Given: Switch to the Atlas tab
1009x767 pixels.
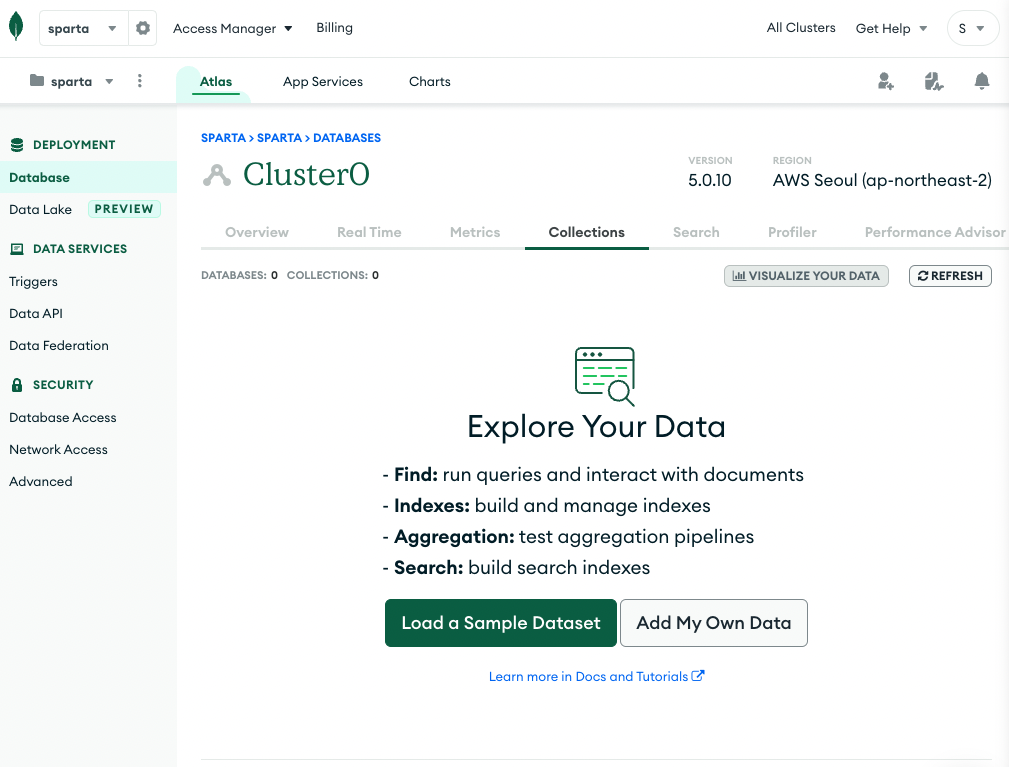Looking at the screenshot, I should coord(216,82).
